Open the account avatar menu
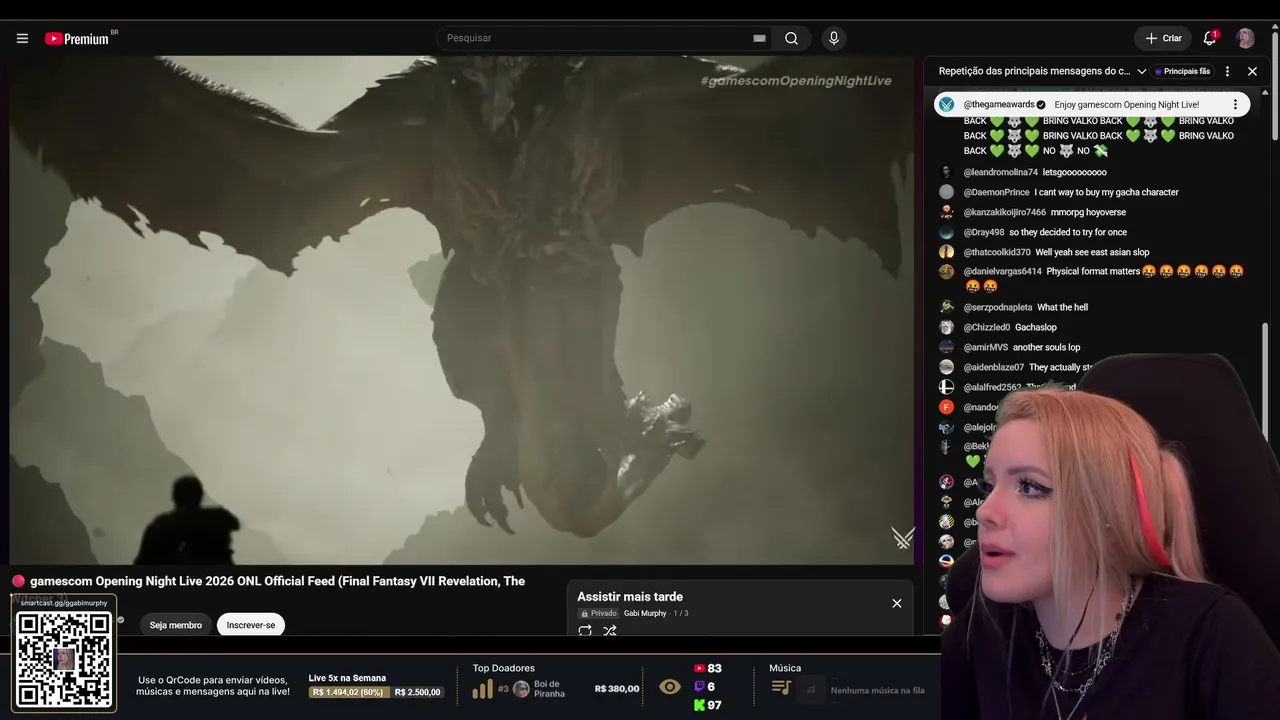Viewport: 1280px width, 720px height. click(1245, 38)
